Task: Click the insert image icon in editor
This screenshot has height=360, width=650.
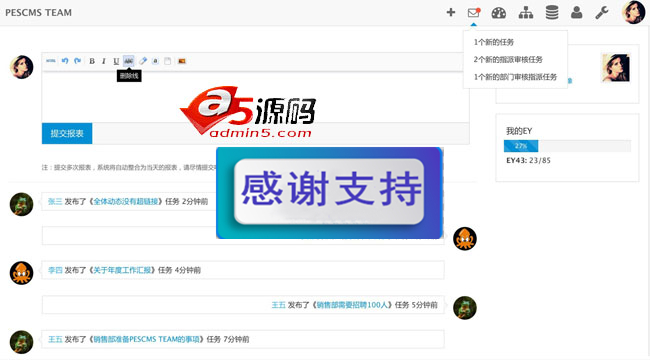Action: [x=182, y=61]
